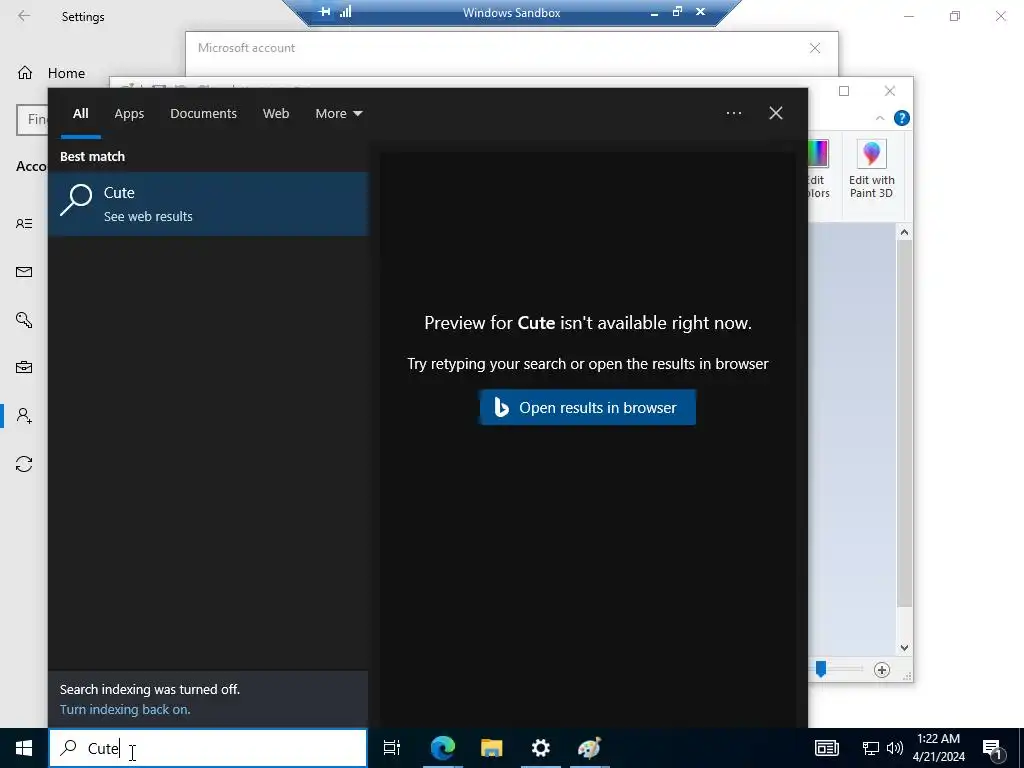The width and height of the screenshot is (1024, 768).
Task: Switch to Paint via taskbar icon
Action: 590,748
